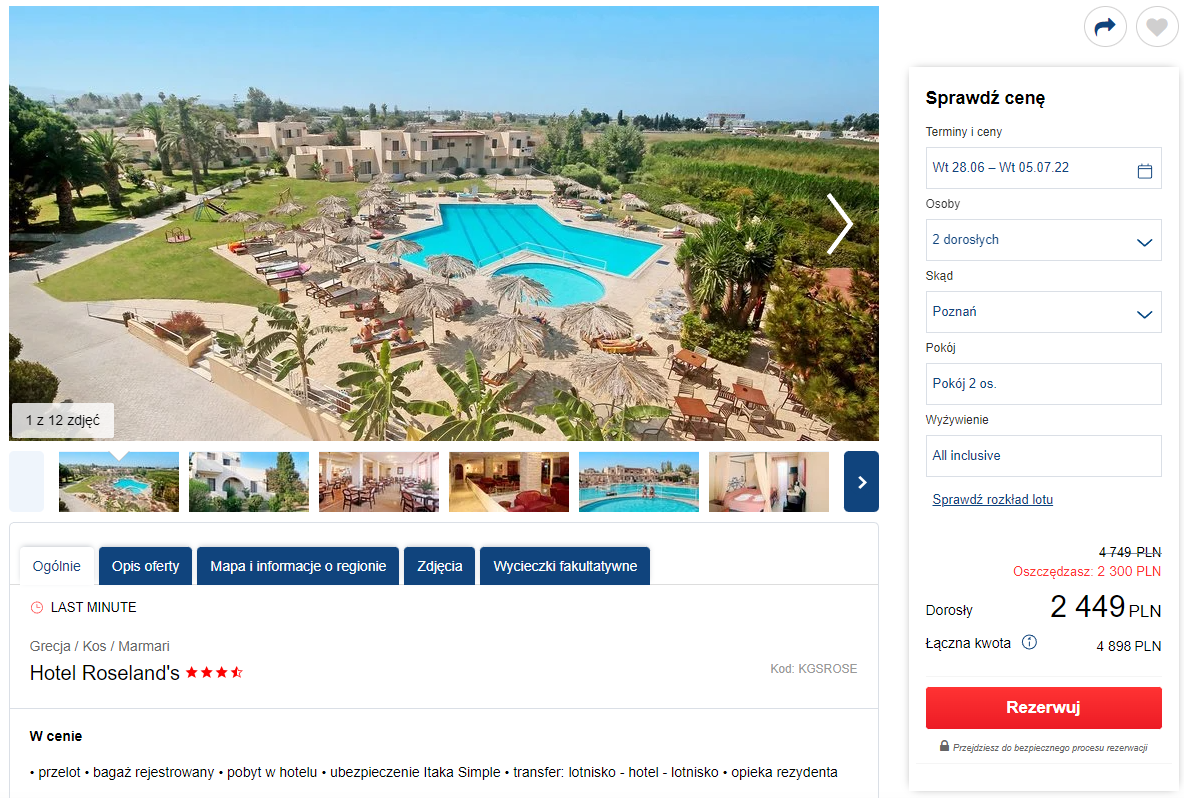This screenshot has height=798, width=1184.
Task: Click info icon beside Łączna kwota
Action: coord(1029,642)
